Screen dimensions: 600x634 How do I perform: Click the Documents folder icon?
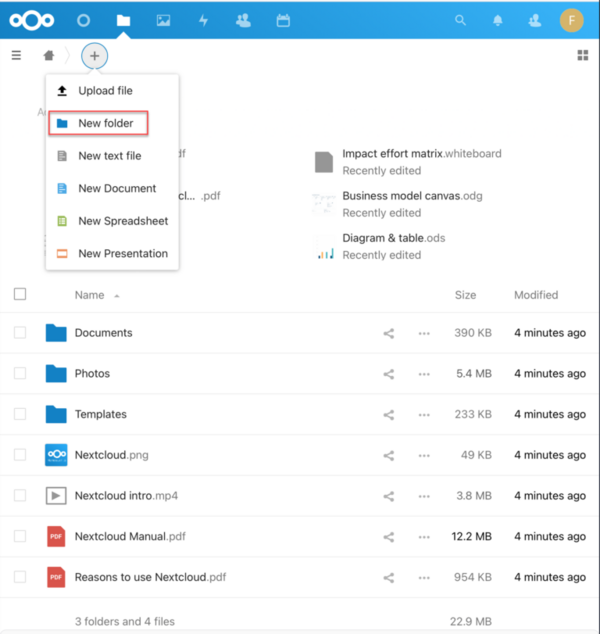click(56, 333)
